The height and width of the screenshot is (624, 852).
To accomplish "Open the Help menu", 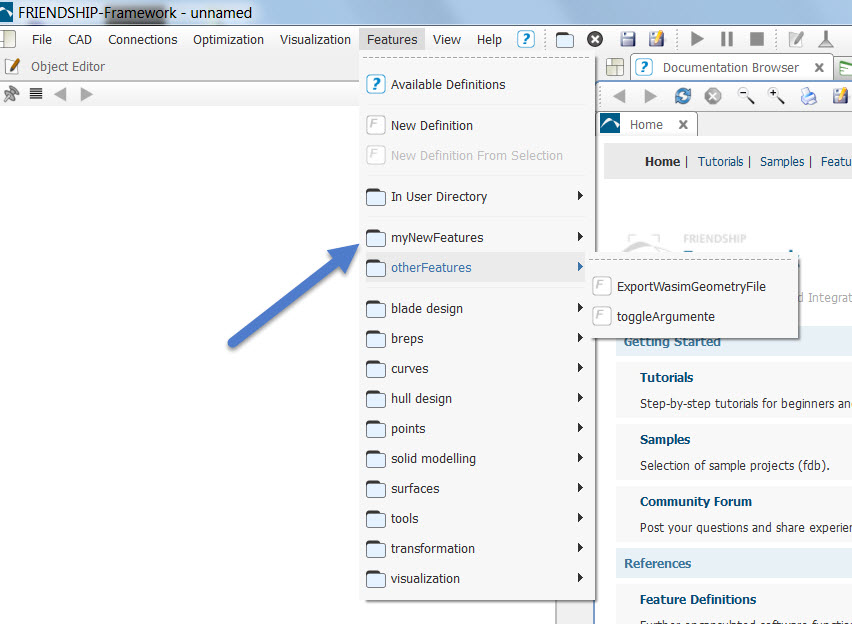I will 489,40.
